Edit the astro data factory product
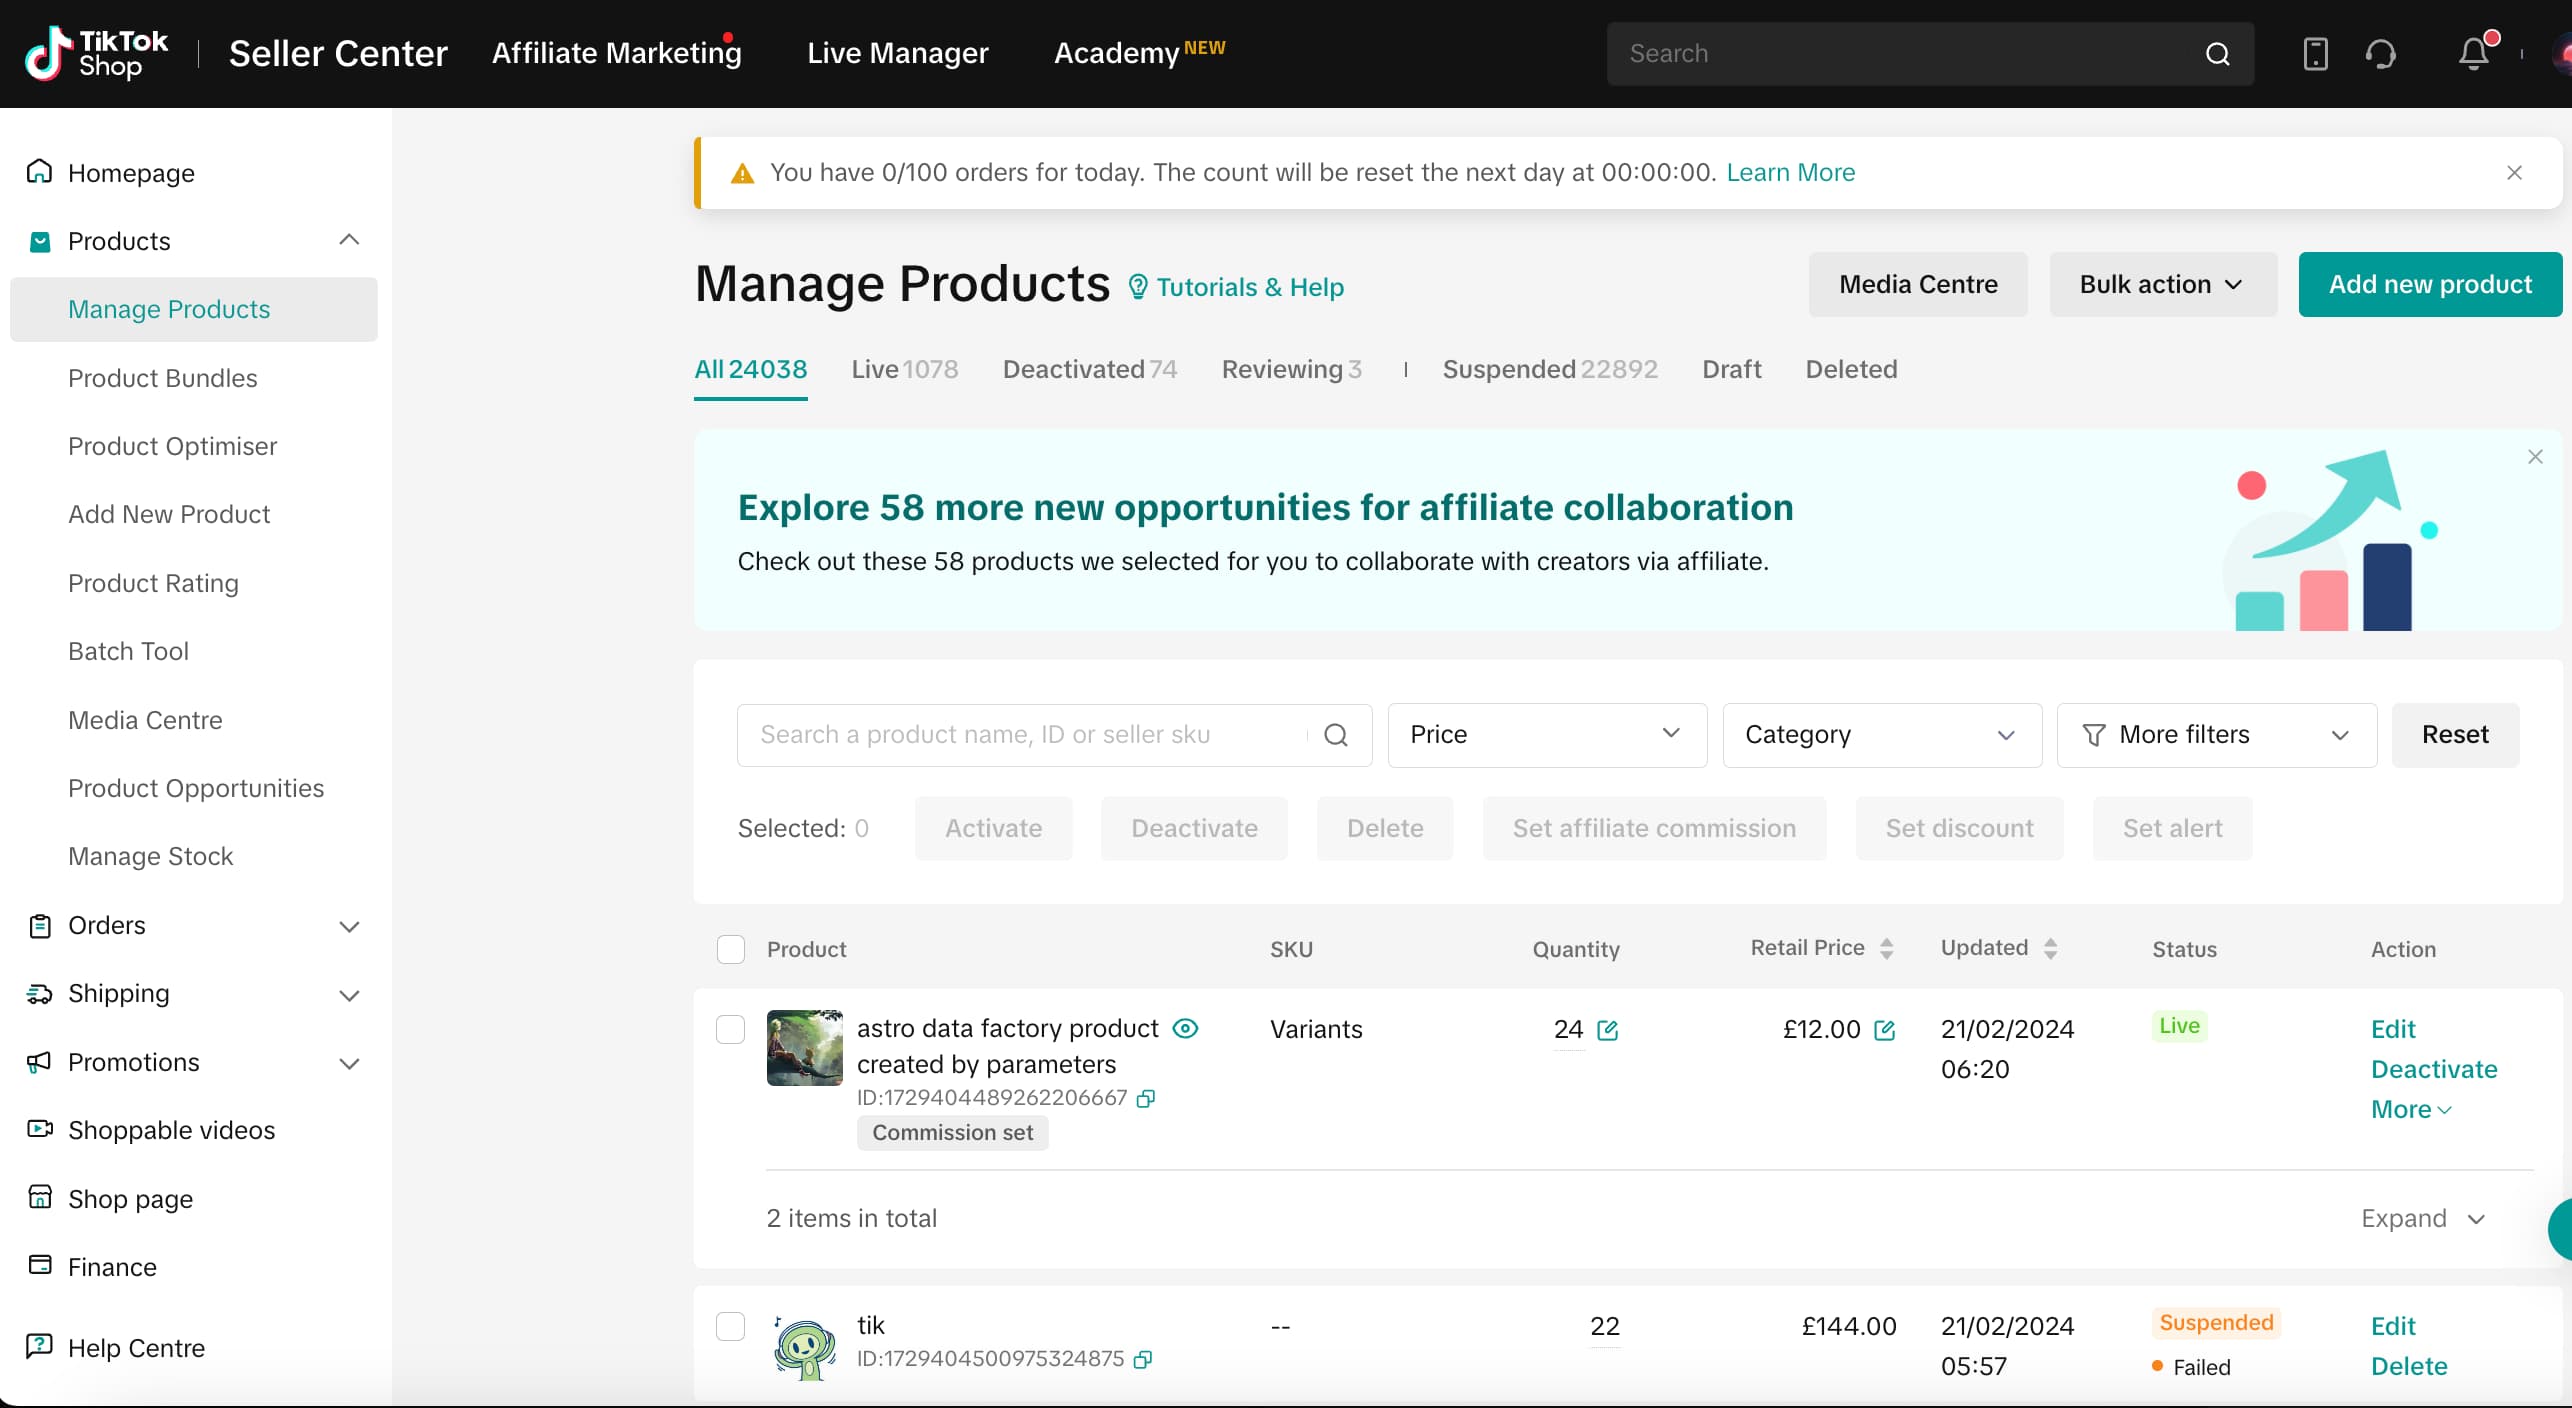The height and width of the screenshot is (1408, 2572). (2392, 1029)
